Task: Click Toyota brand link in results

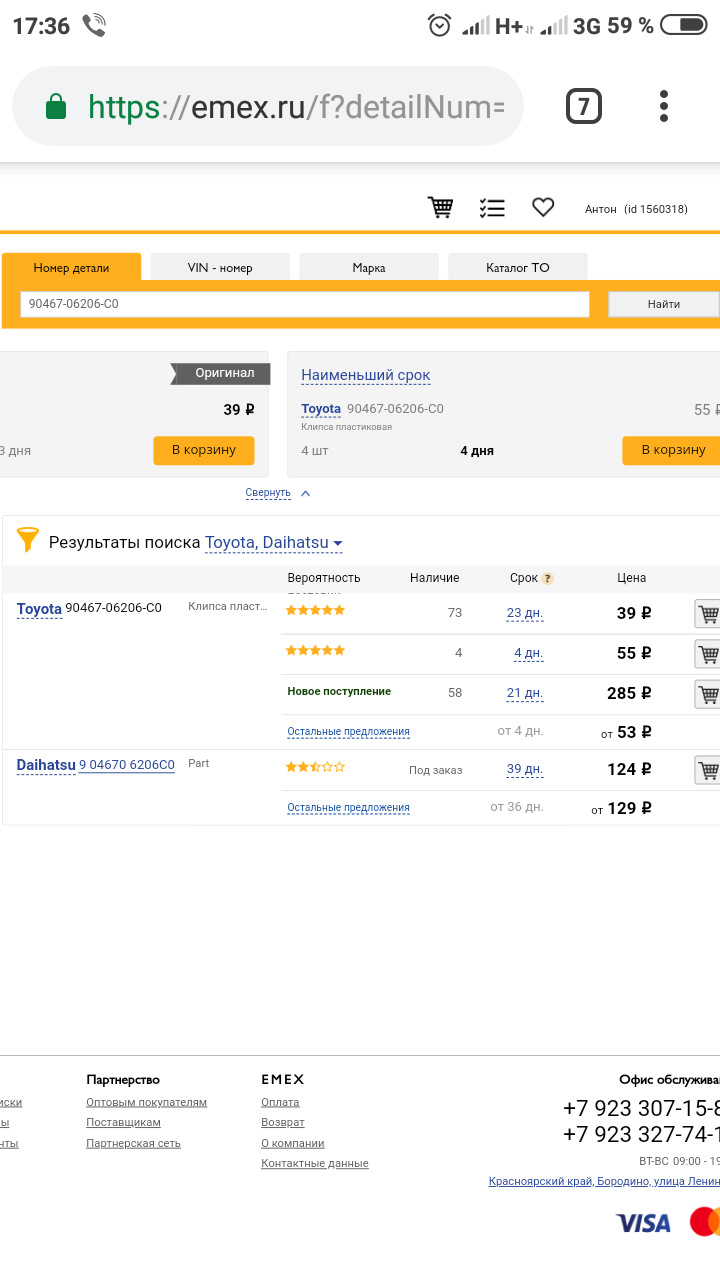Action: (39, 608)
